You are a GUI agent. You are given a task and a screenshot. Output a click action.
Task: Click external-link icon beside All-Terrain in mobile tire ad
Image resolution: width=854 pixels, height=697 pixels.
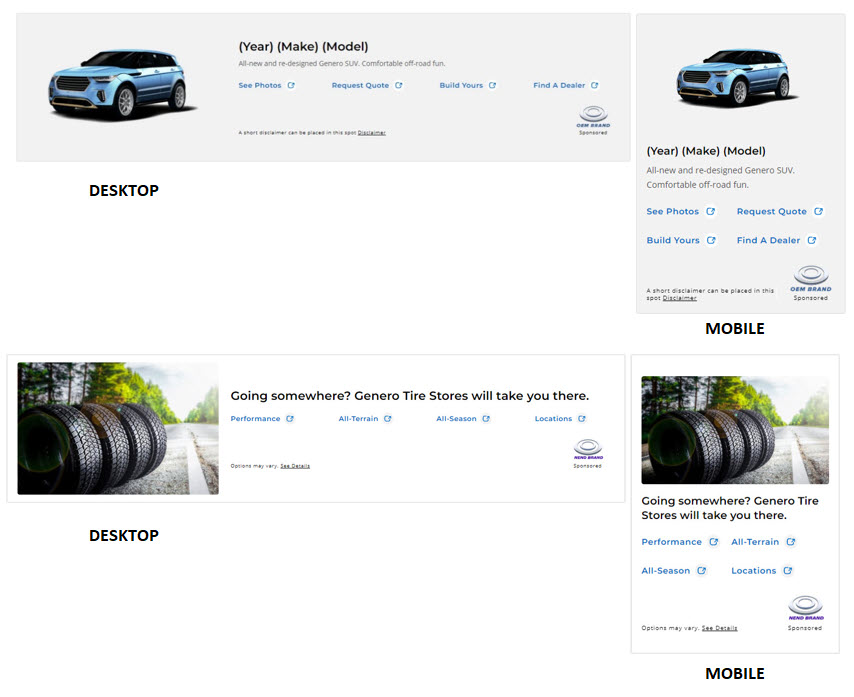pos(790,542)
